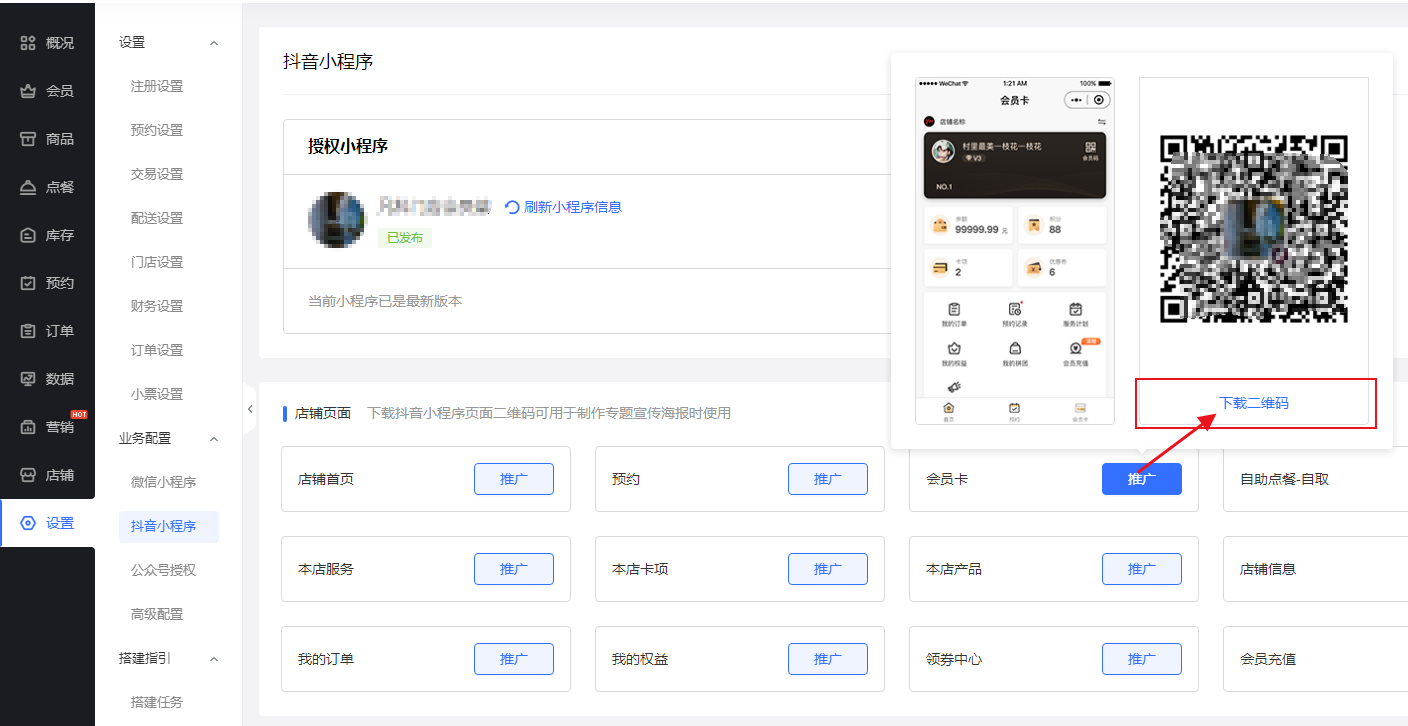The height and width of the screenshot is (726, 1408).
Task: Open 搭建任务 under 搭建指引
Action: (157, 702)
